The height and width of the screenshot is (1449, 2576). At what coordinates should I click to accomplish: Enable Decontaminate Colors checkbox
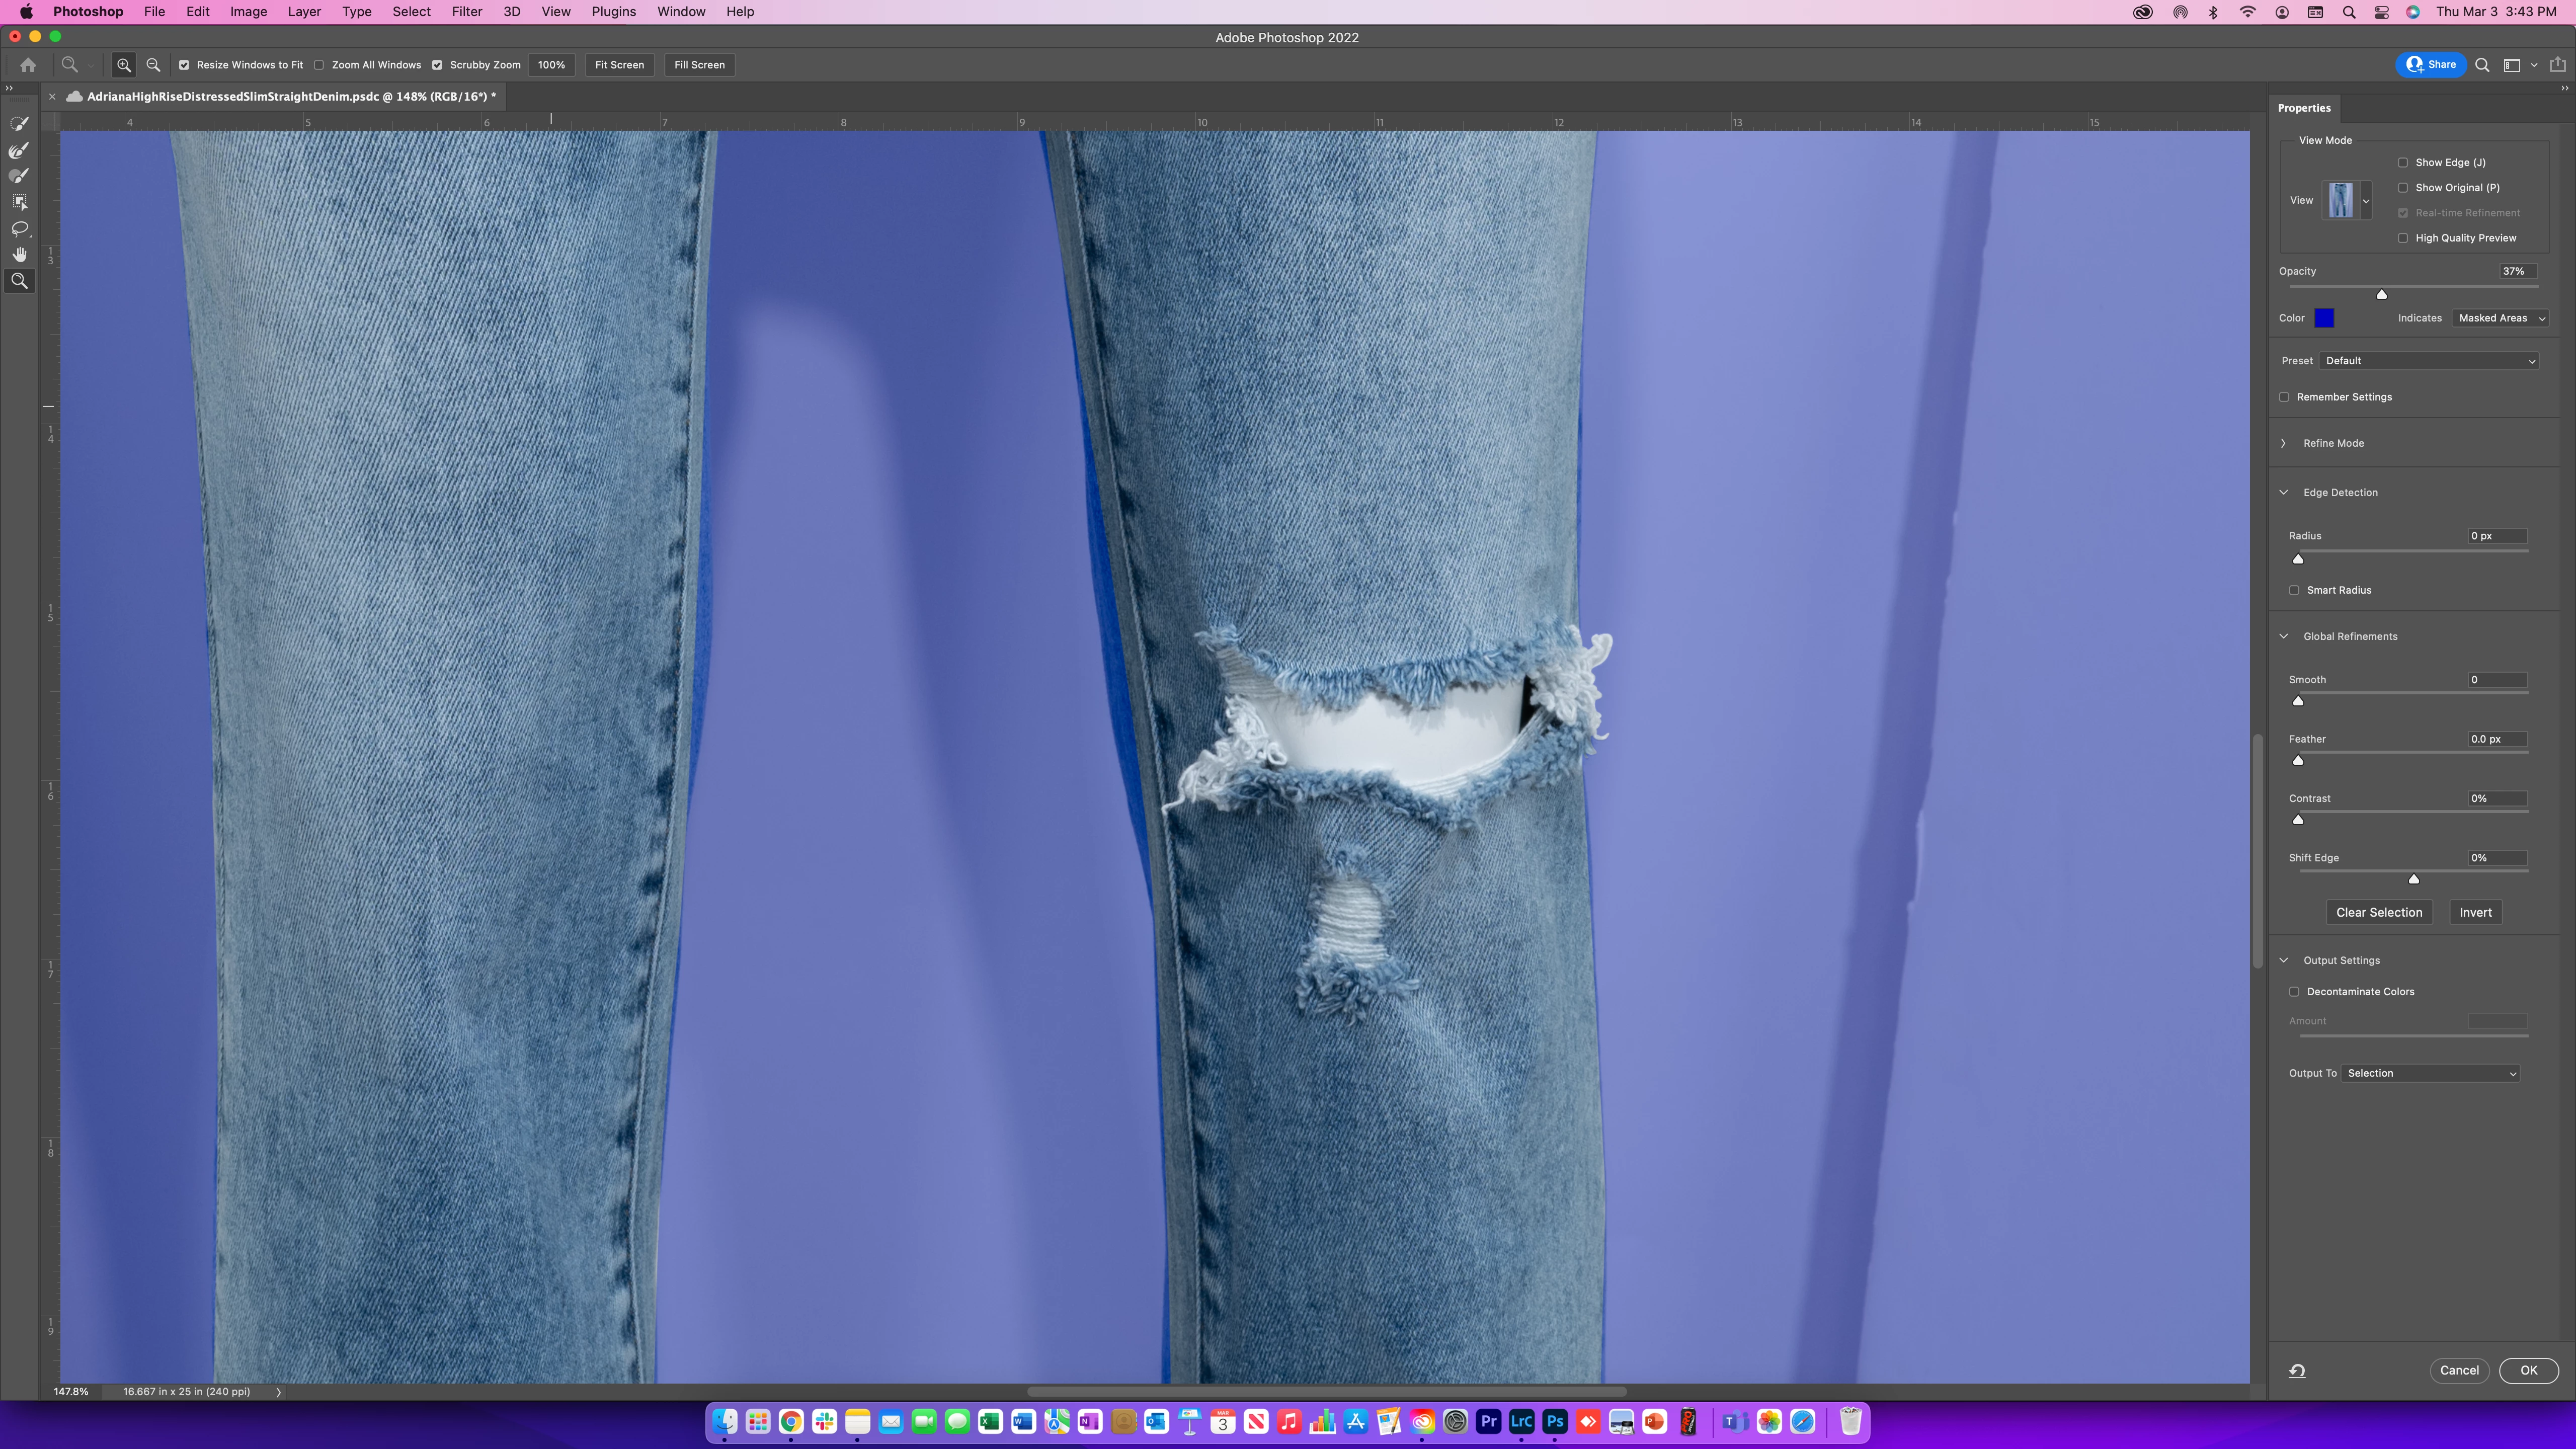tap(2294, 992)
